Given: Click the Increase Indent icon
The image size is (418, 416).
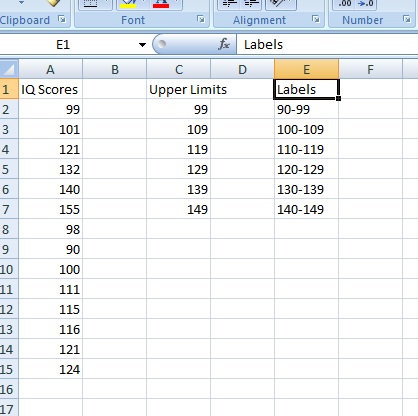Looking at the screenshot, I should click(252, 4).
